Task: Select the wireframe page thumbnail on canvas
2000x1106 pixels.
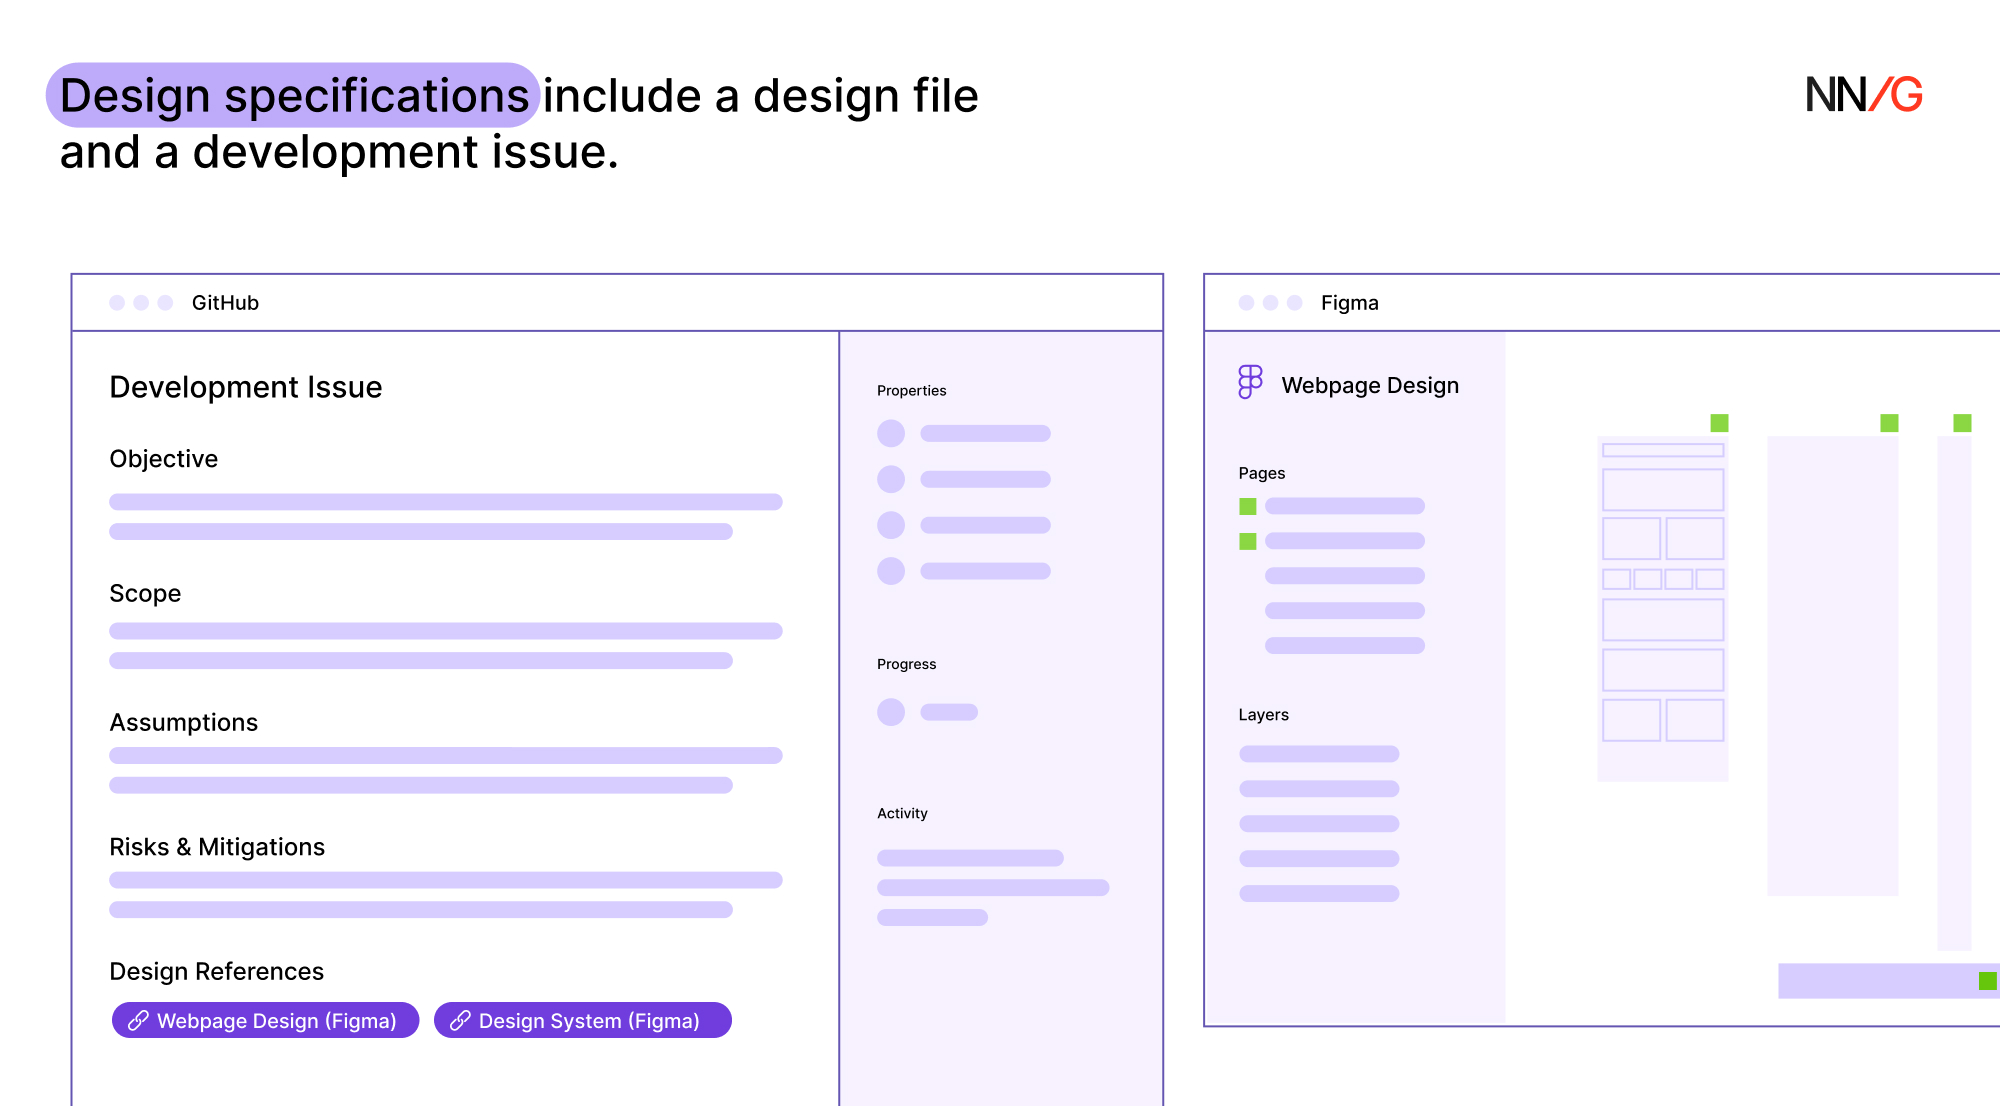Action: tap(1662, 608)
